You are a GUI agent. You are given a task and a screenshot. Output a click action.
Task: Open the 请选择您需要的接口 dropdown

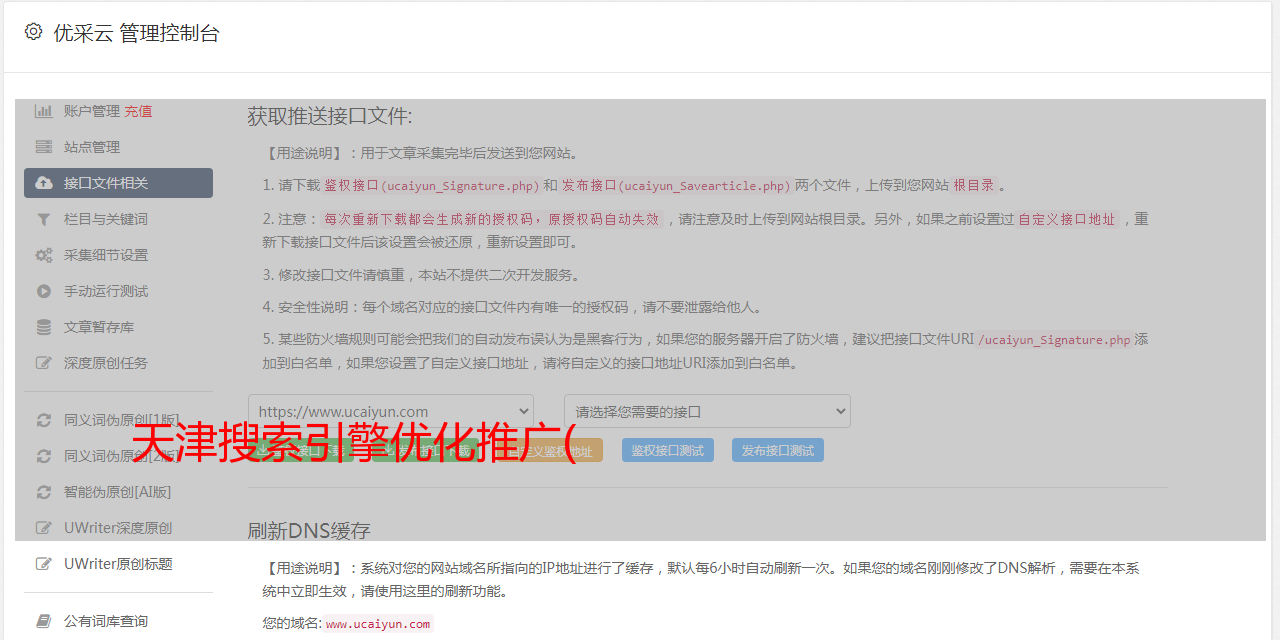coord(707,411)
